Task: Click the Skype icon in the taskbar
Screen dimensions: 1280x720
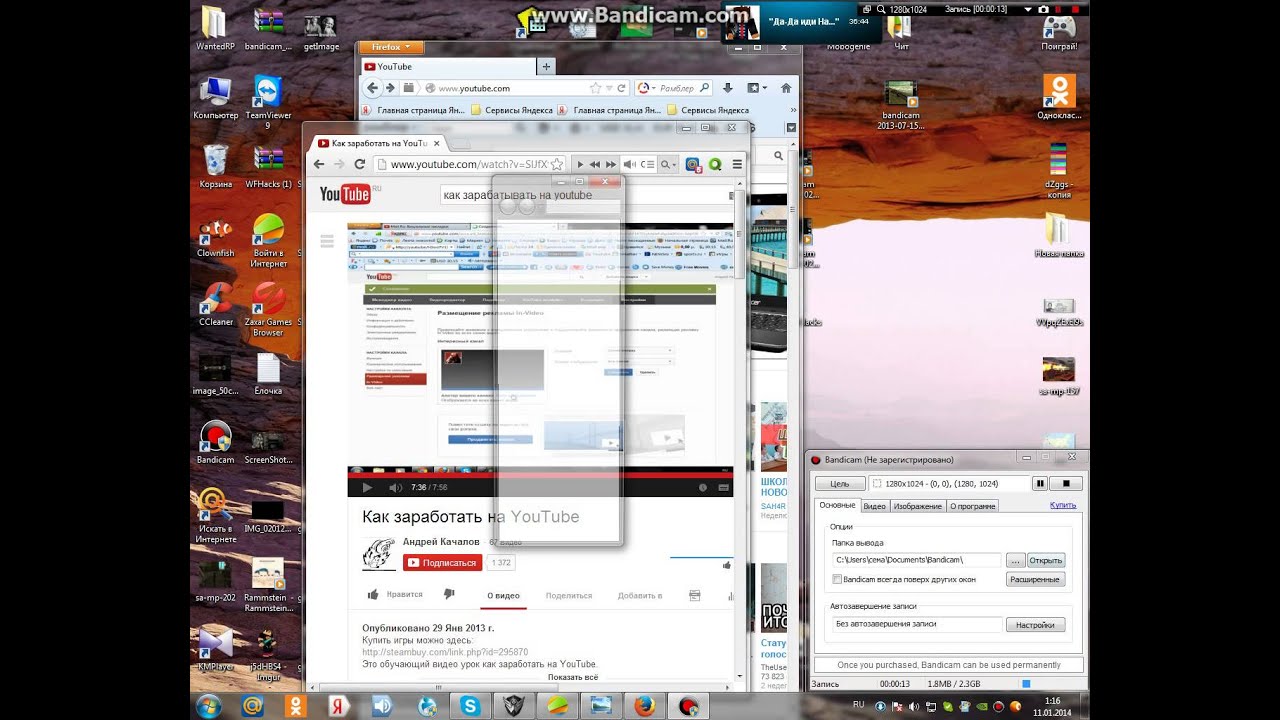Action: [471, 705]
